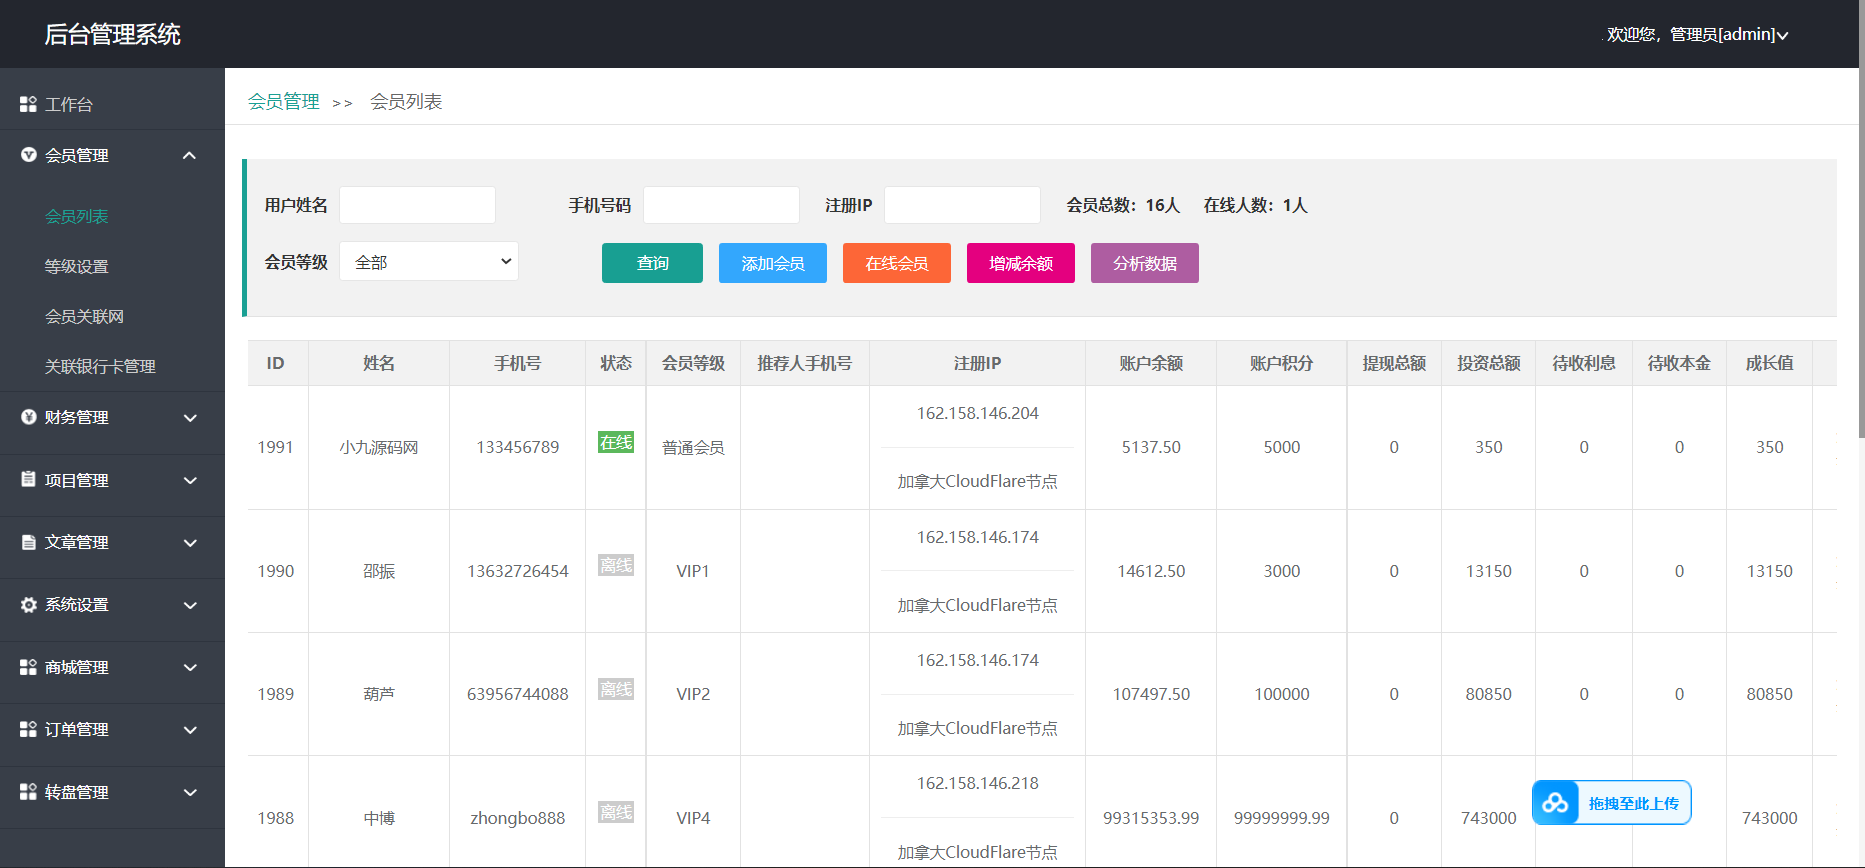Click the 文章管理 document icon
The width and height of the screenshot is (1865, 868).
click(28, 542)
